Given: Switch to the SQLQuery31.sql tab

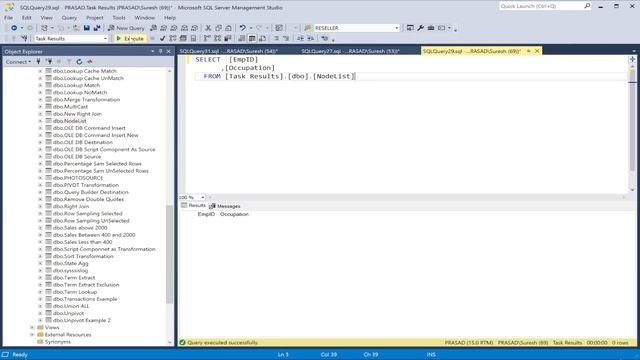Looking at the screenshot, I should [x=229, y=51].
